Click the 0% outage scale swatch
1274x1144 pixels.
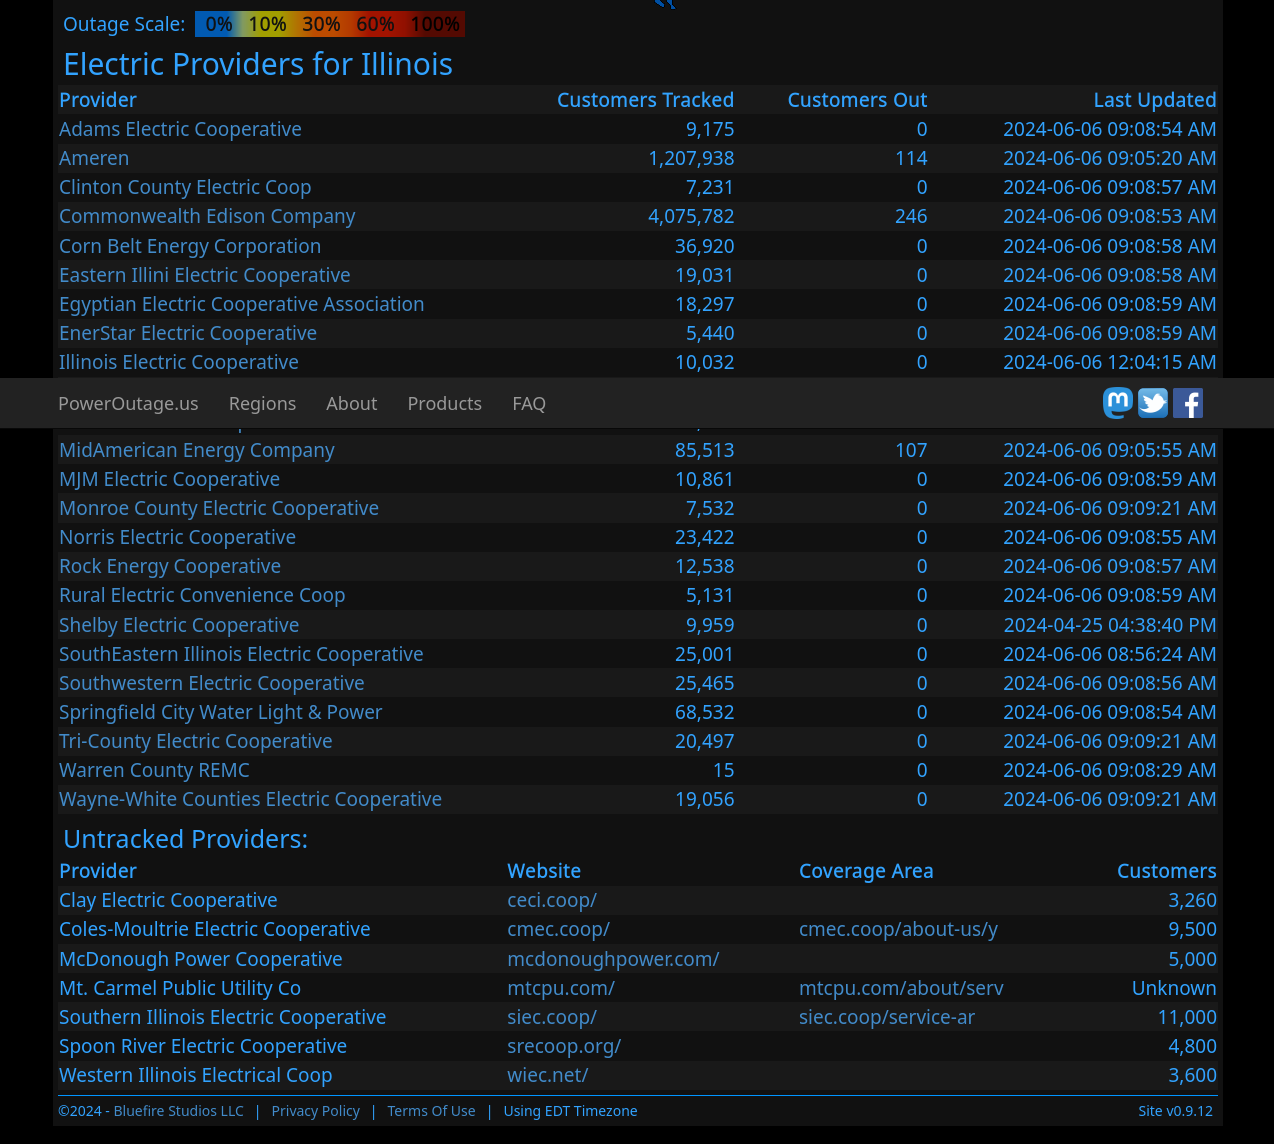(x=218, y=24)
